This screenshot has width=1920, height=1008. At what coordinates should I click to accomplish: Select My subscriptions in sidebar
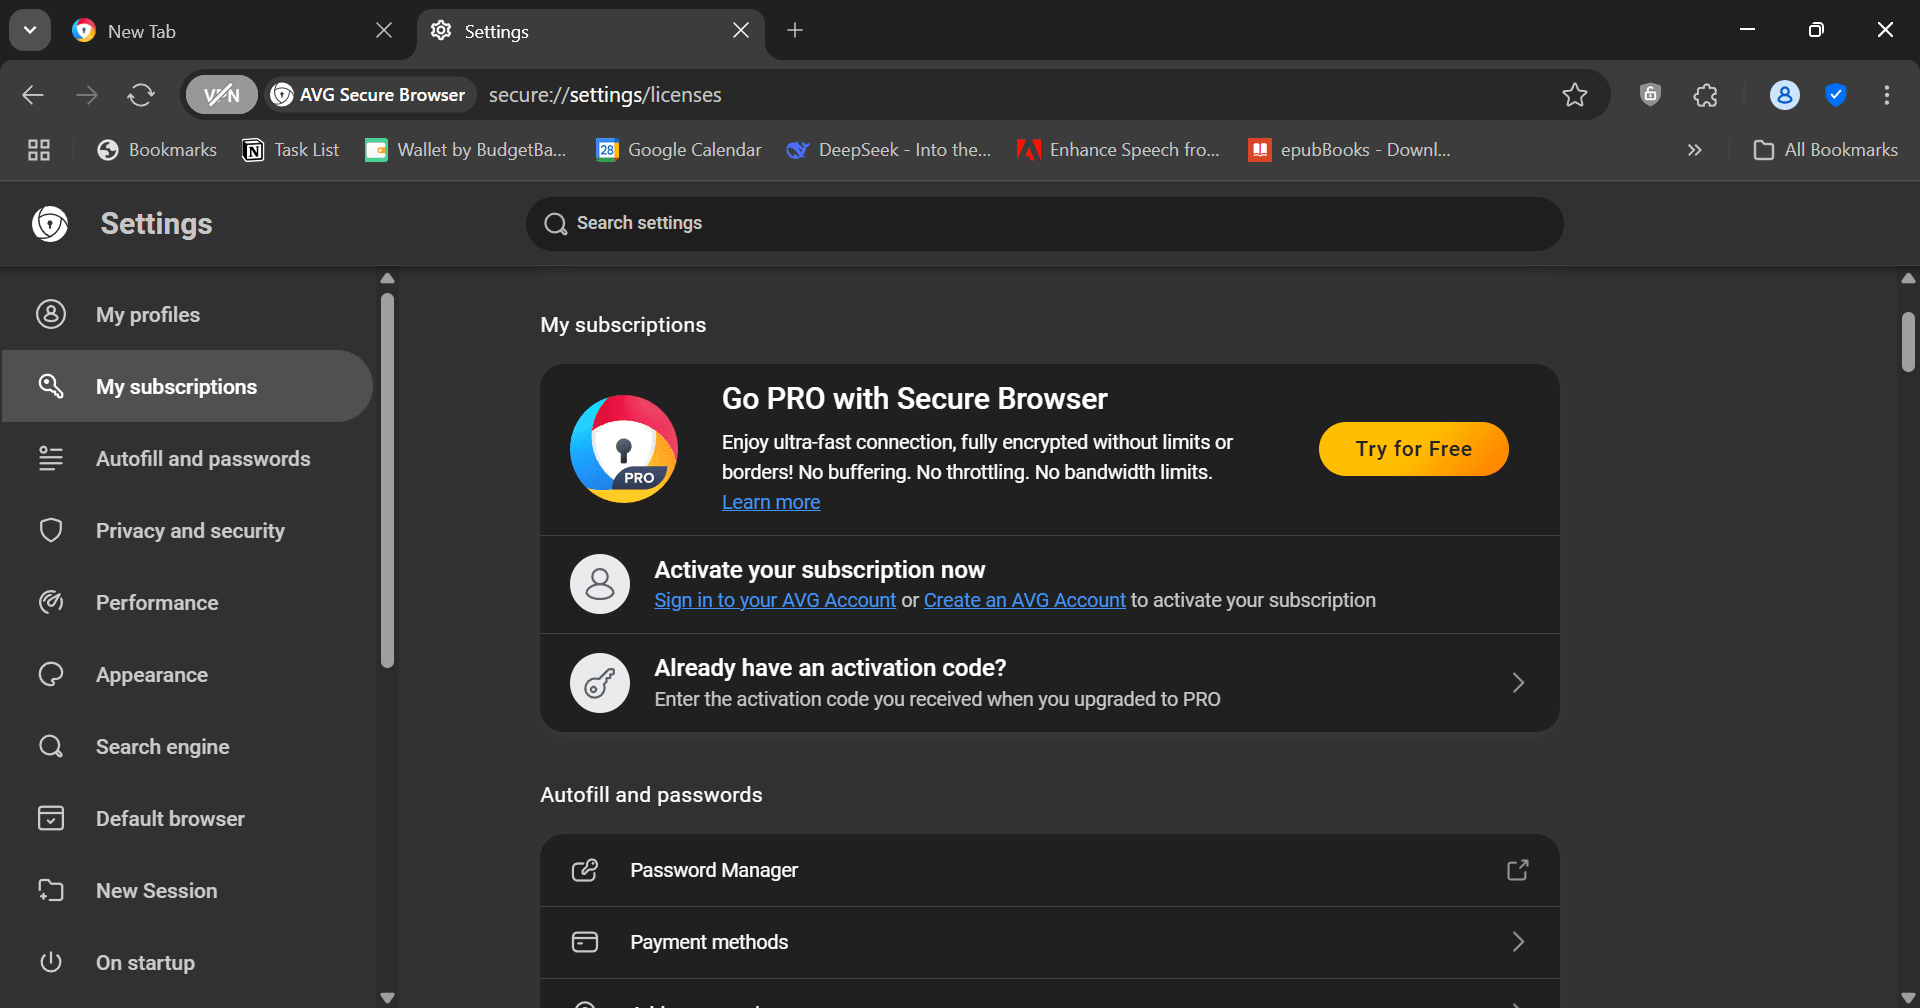point(187,386)
